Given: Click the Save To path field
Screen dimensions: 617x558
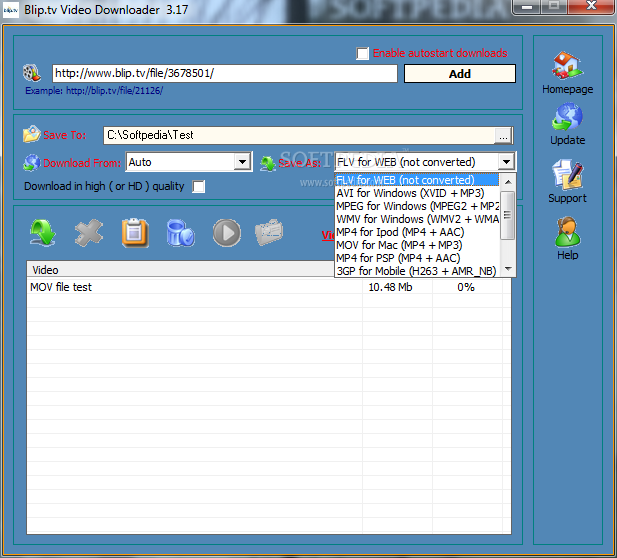Looking at the screenshot, I should [x=299, y=135].
